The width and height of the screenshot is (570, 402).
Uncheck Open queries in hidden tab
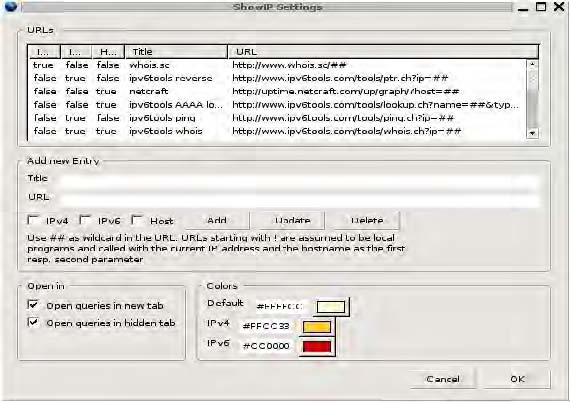click(33, 322)
